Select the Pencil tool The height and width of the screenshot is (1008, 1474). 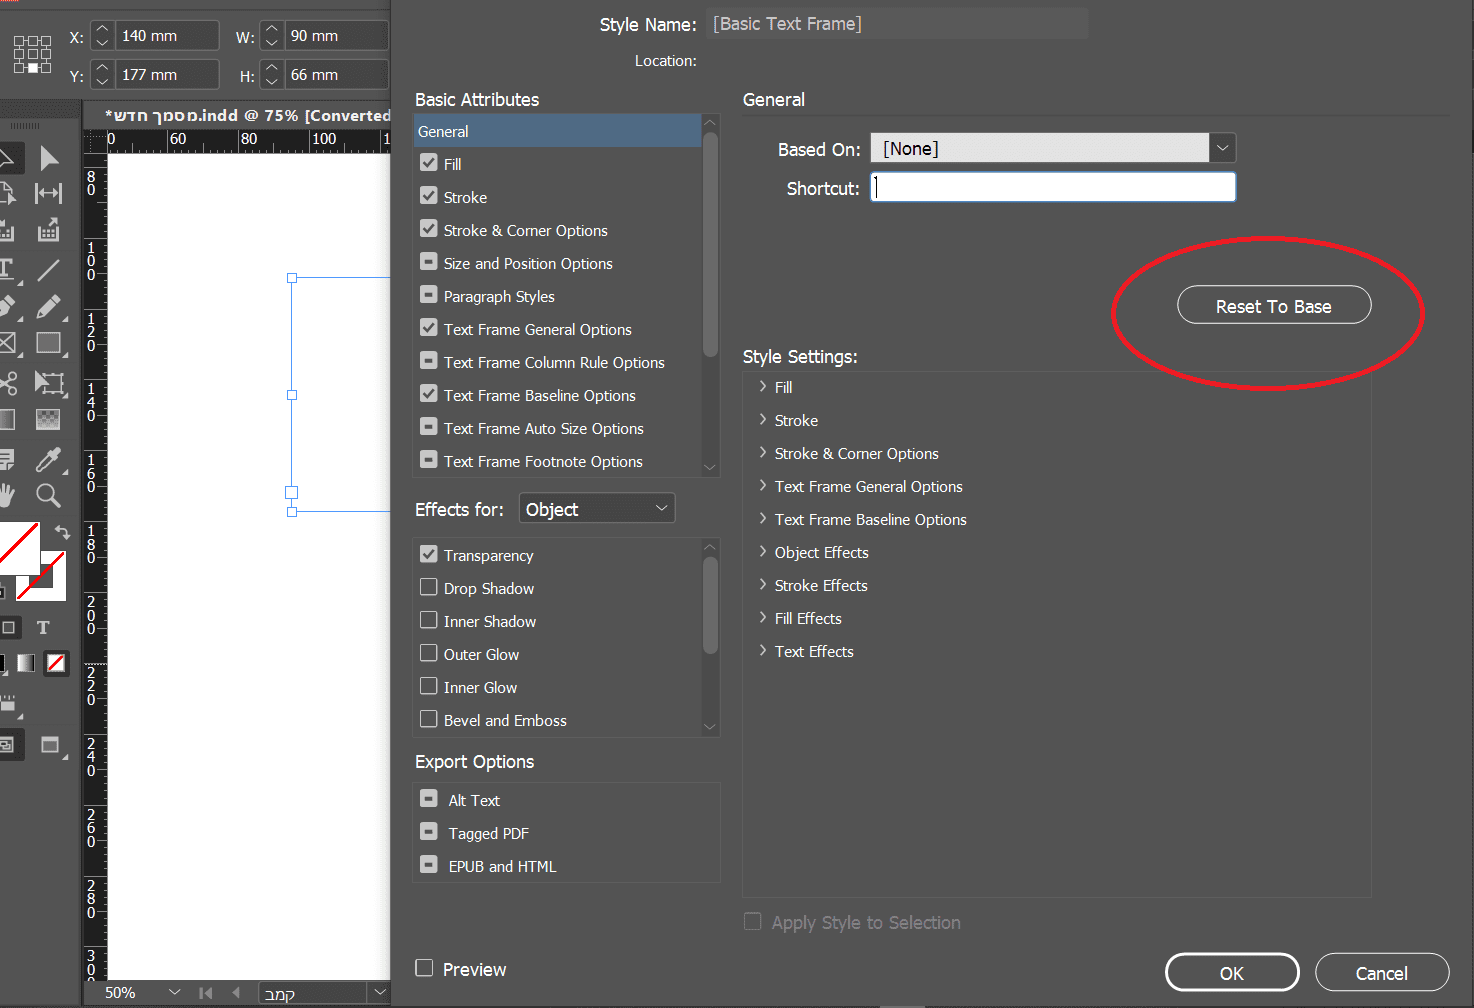(48, 307)
